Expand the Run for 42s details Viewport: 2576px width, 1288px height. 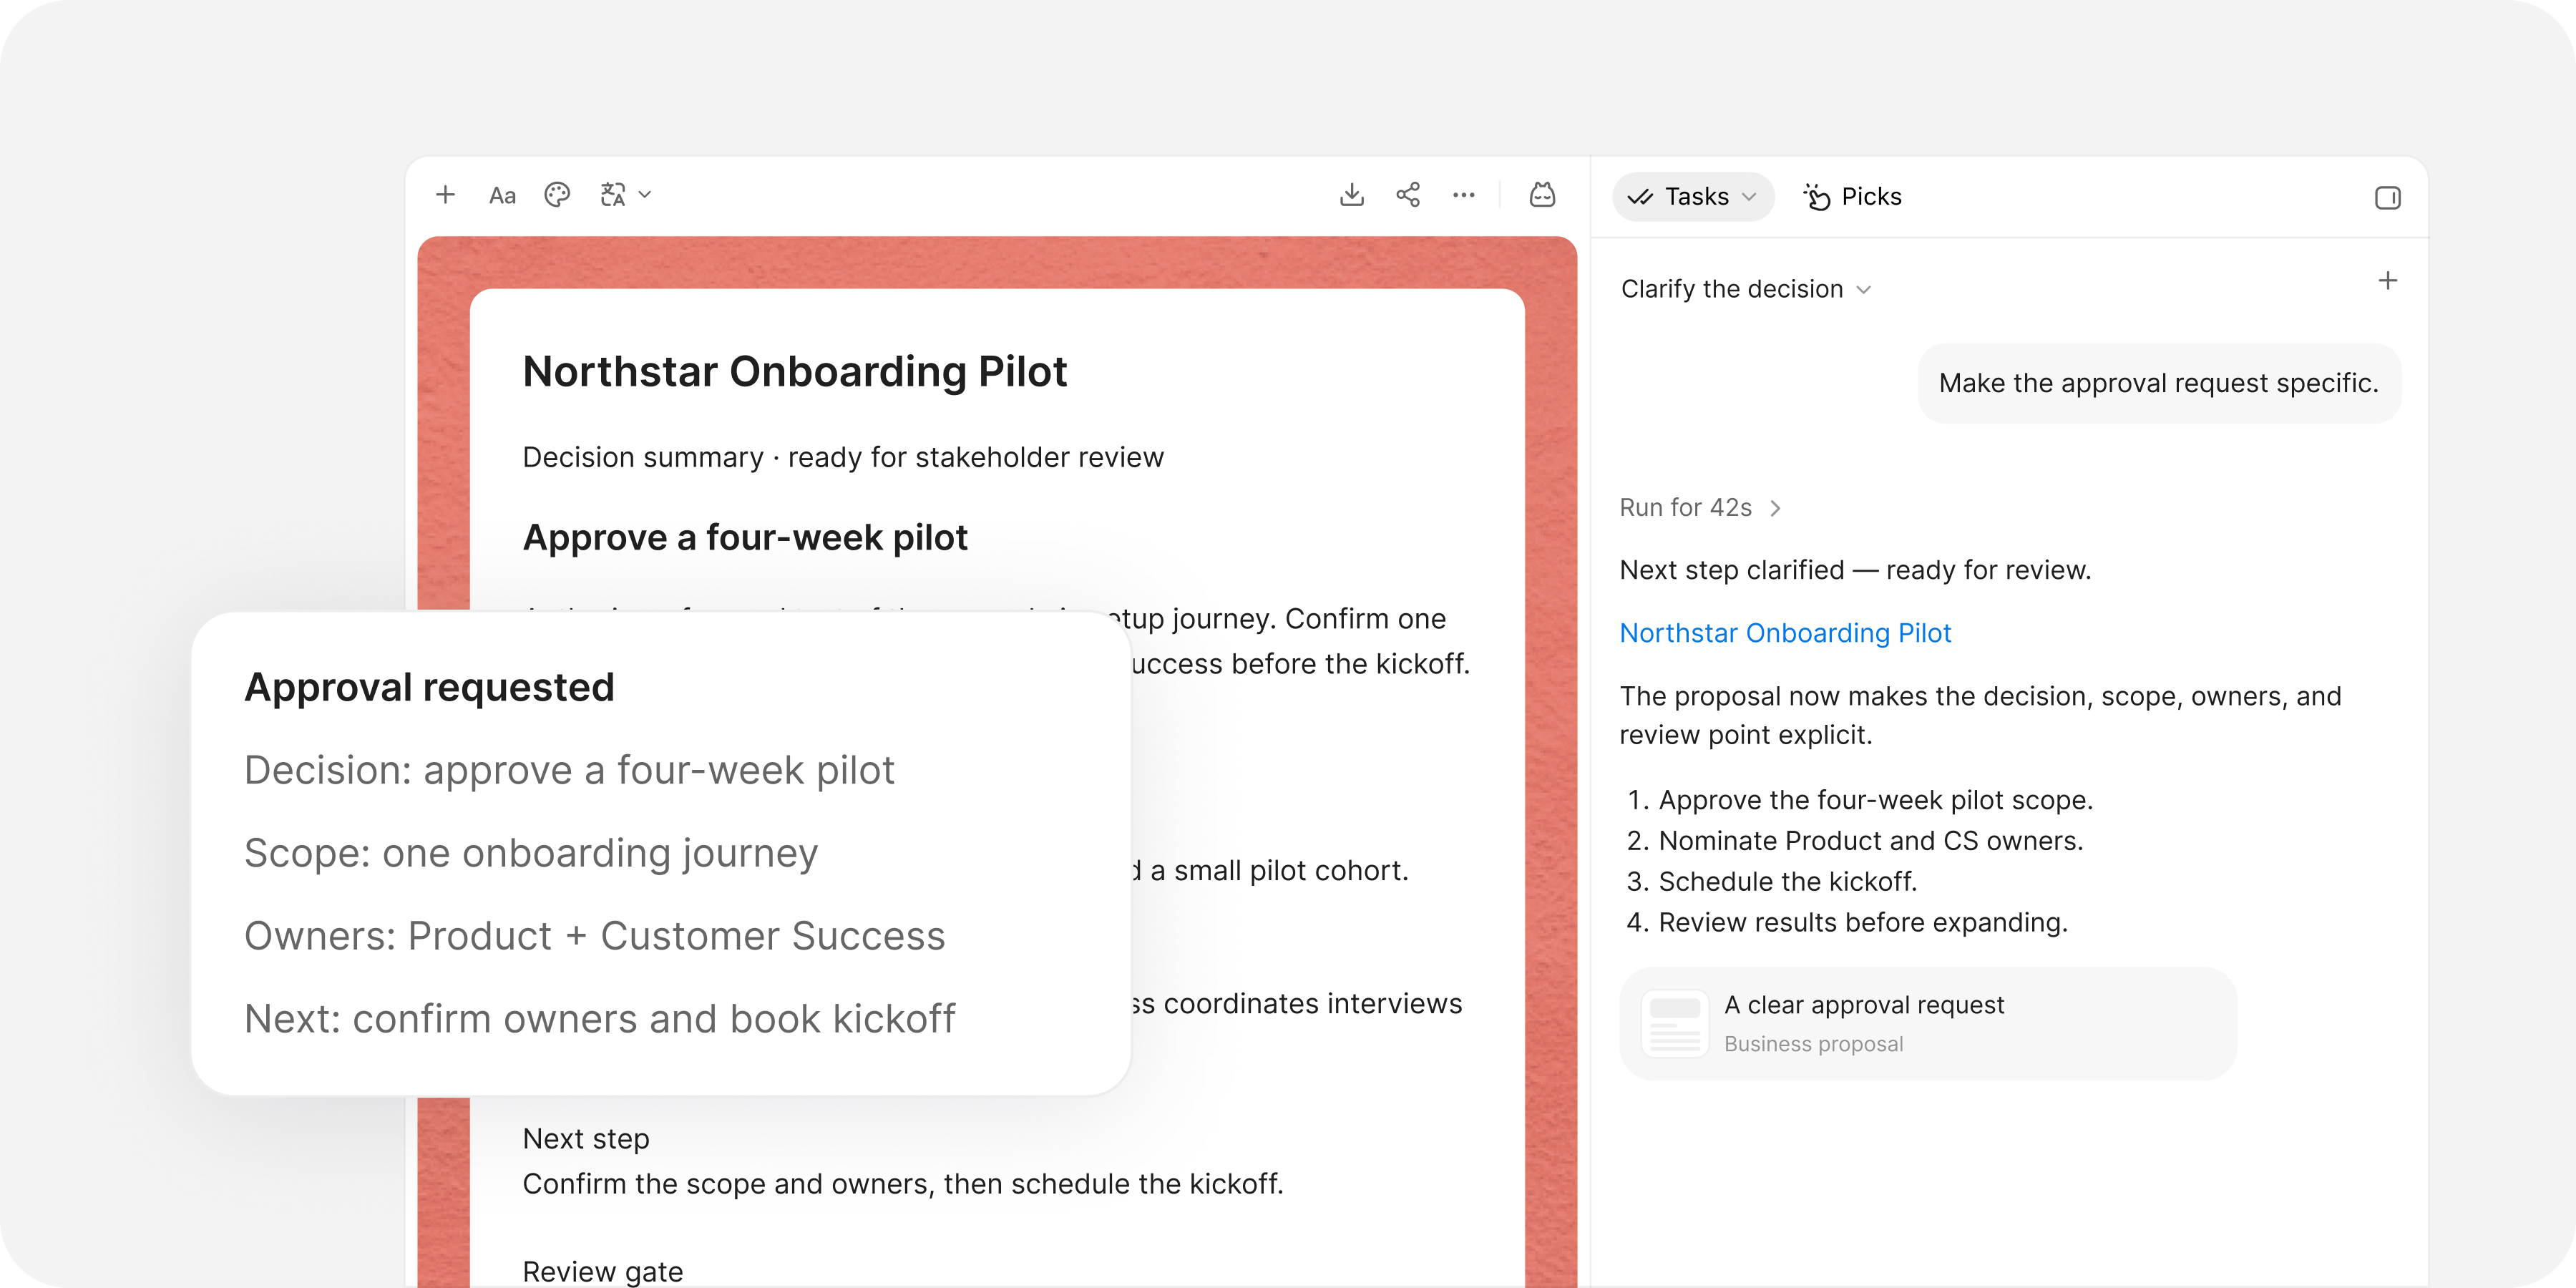1700,508
